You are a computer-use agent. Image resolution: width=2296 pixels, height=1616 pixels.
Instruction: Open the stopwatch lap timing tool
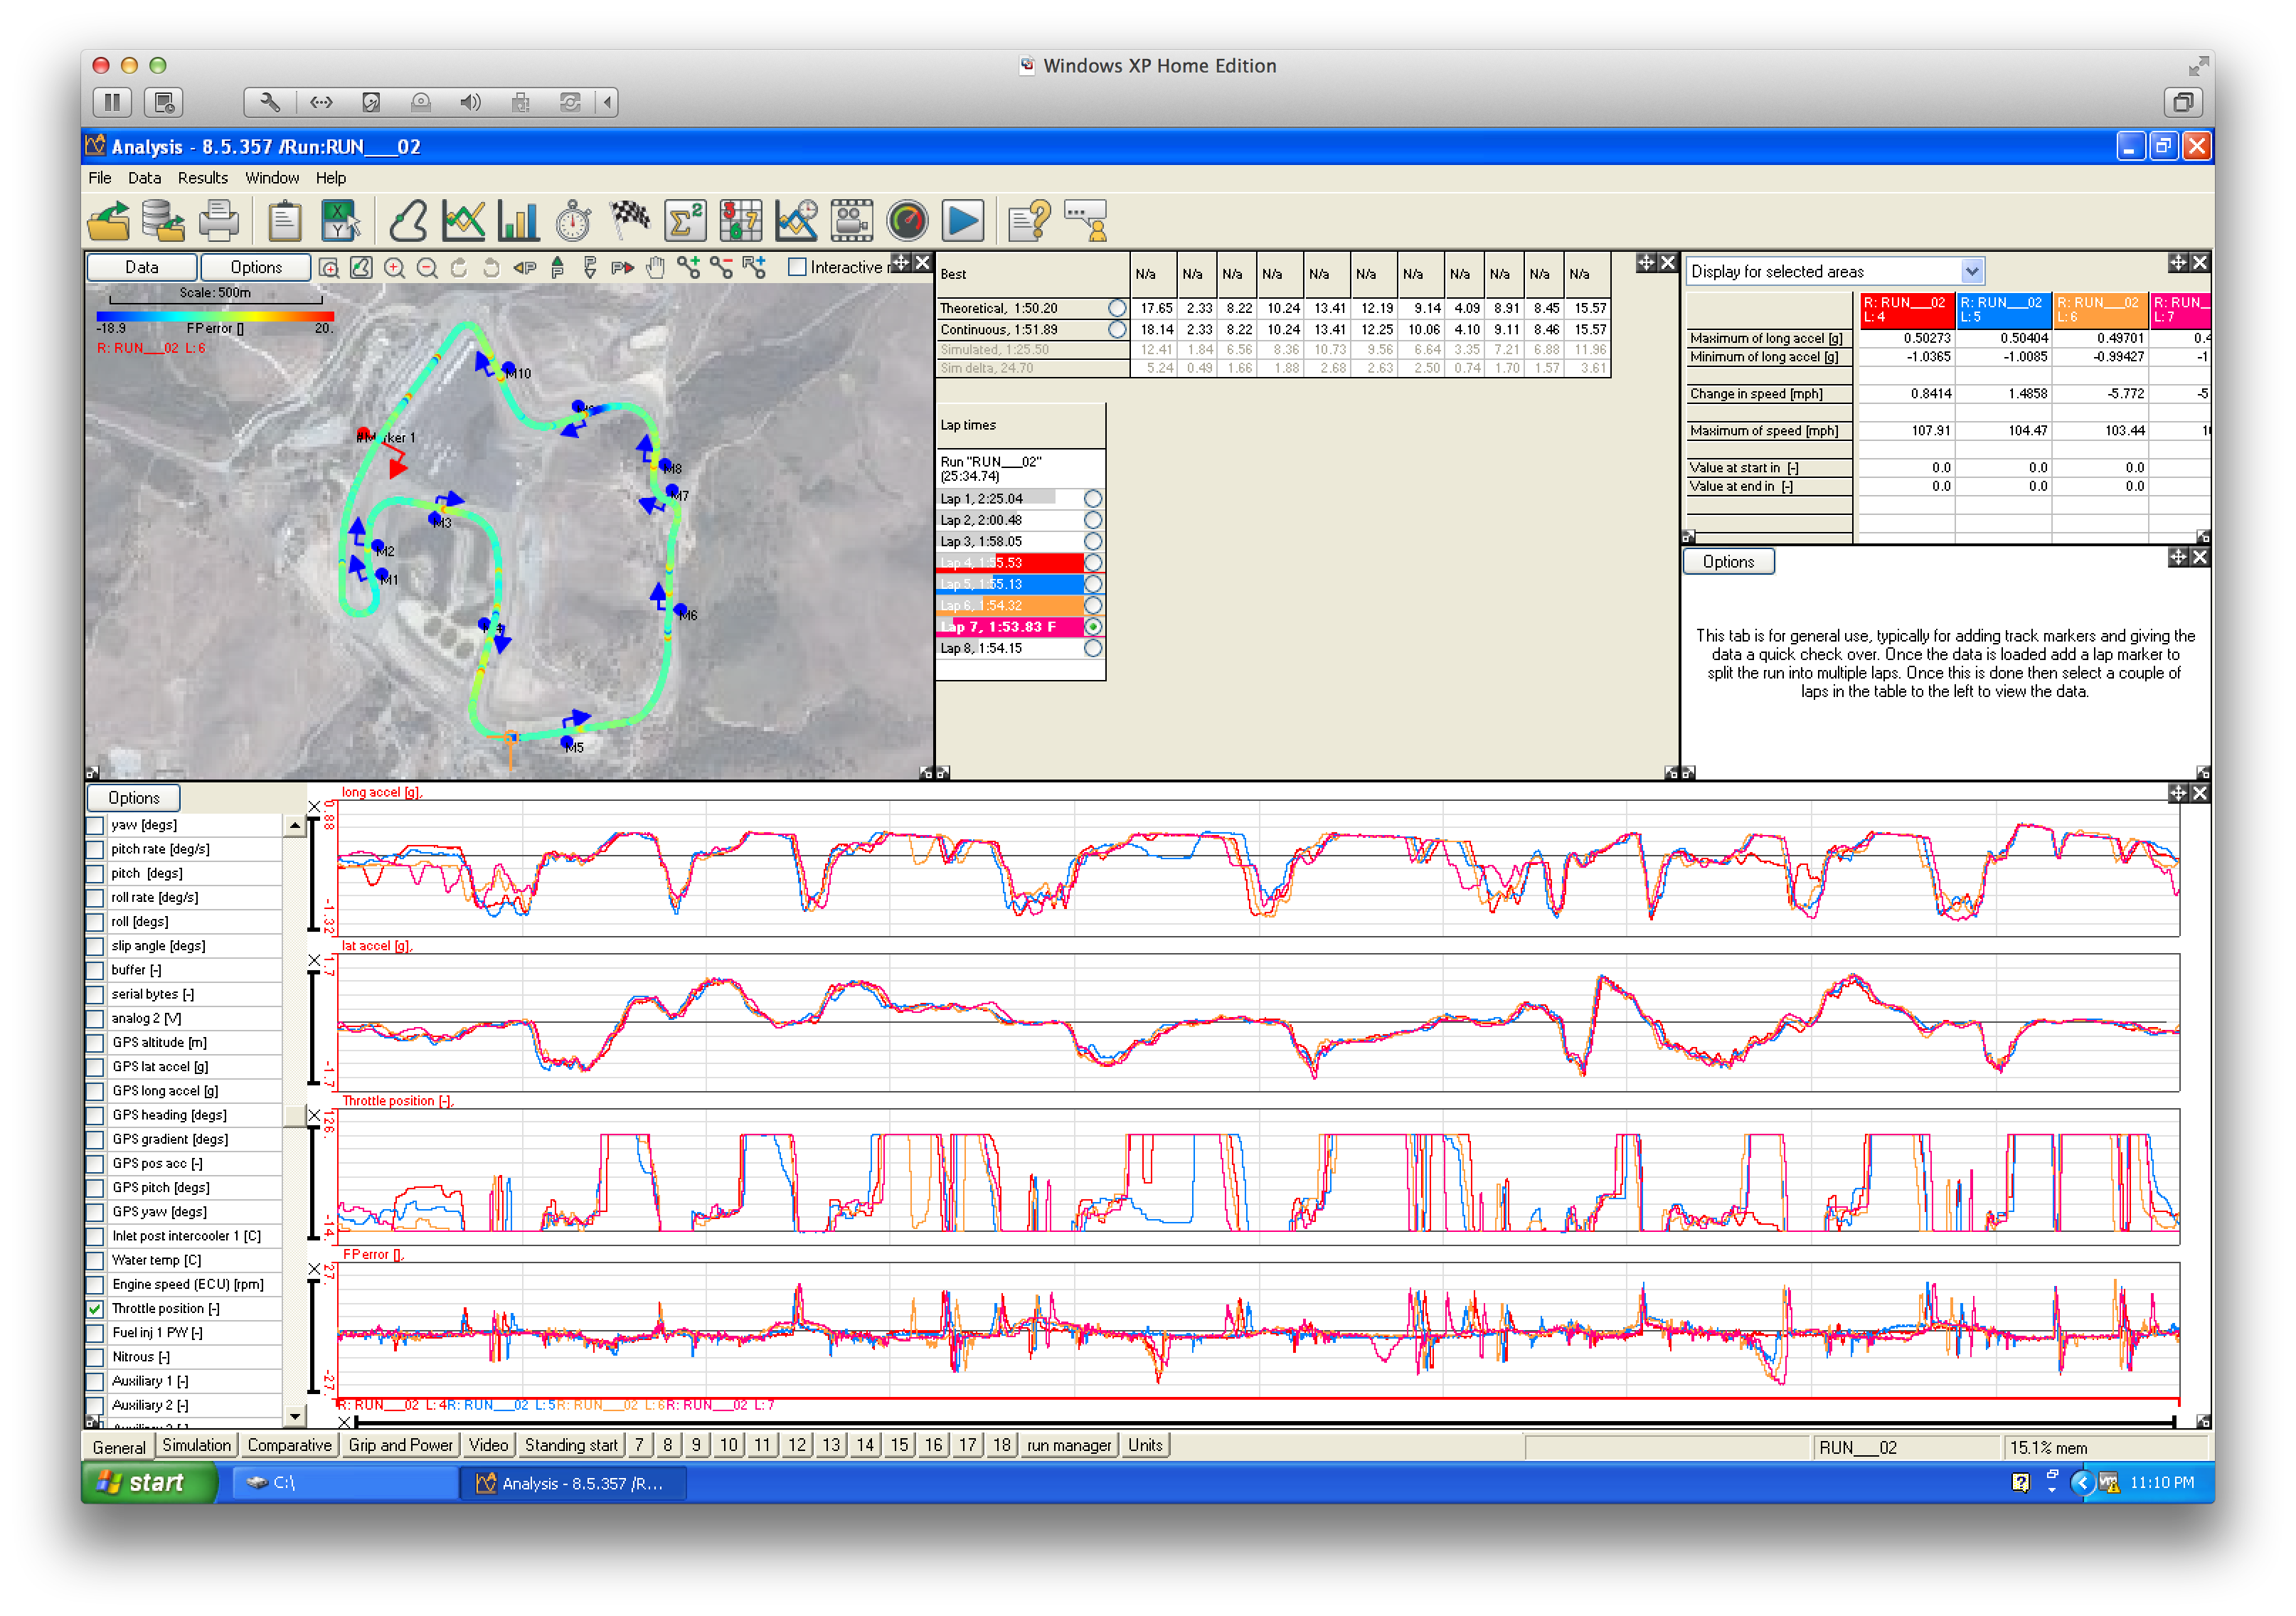573,220
